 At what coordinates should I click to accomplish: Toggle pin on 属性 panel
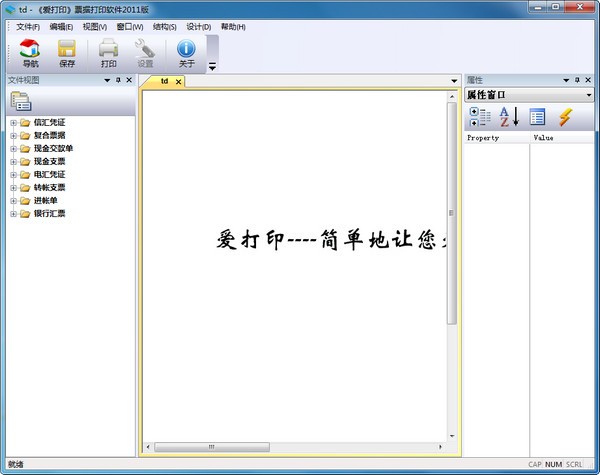pos(577,80)
